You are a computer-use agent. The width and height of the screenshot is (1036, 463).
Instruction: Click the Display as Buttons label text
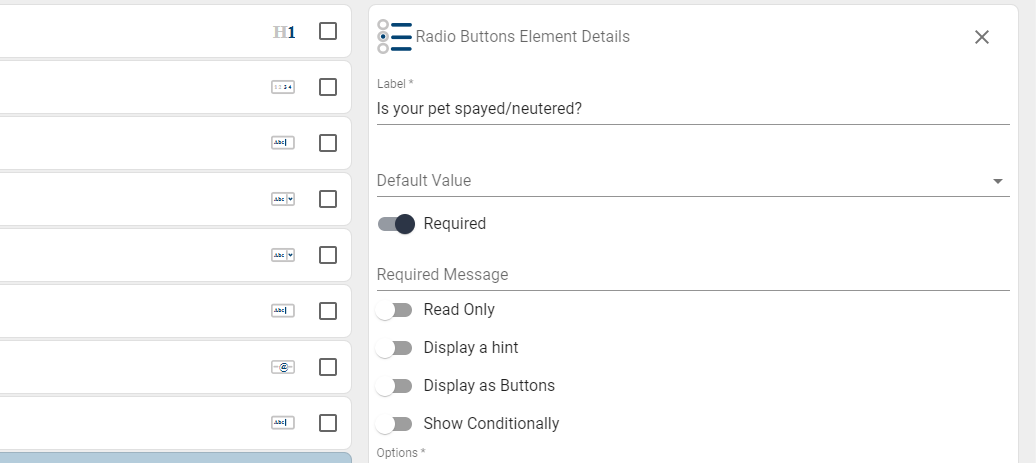[489, 386]
